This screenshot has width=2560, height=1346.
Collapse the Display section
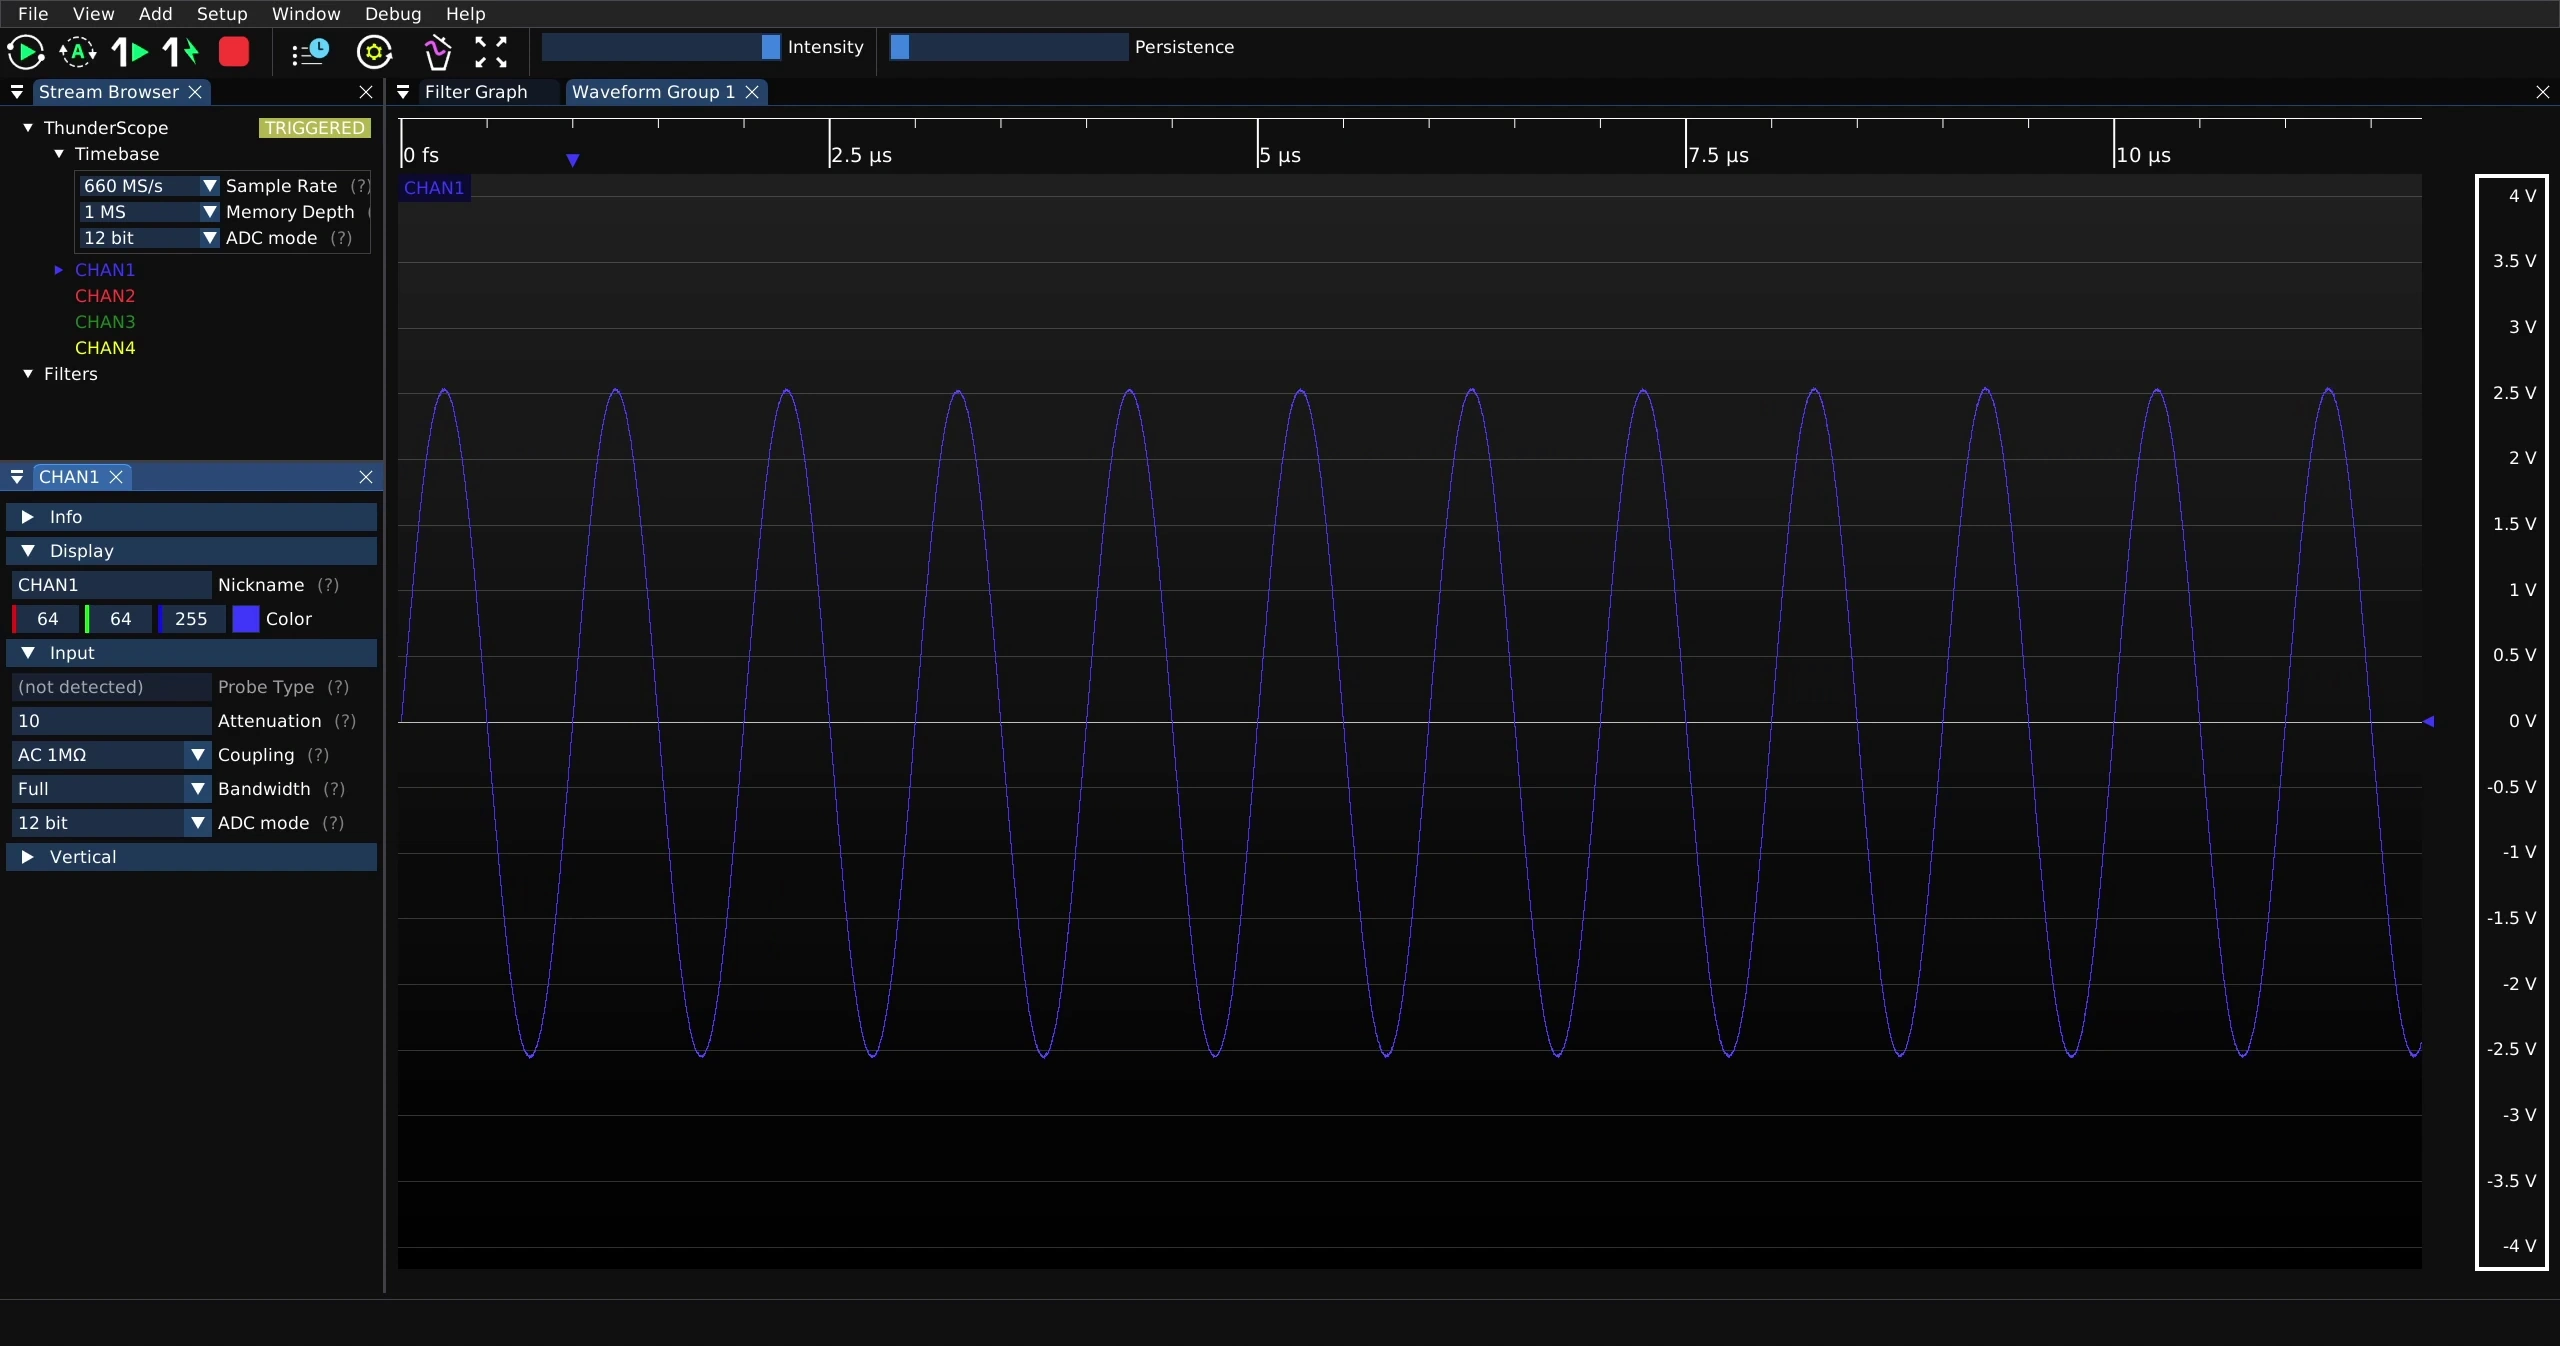tap(192, 551)
